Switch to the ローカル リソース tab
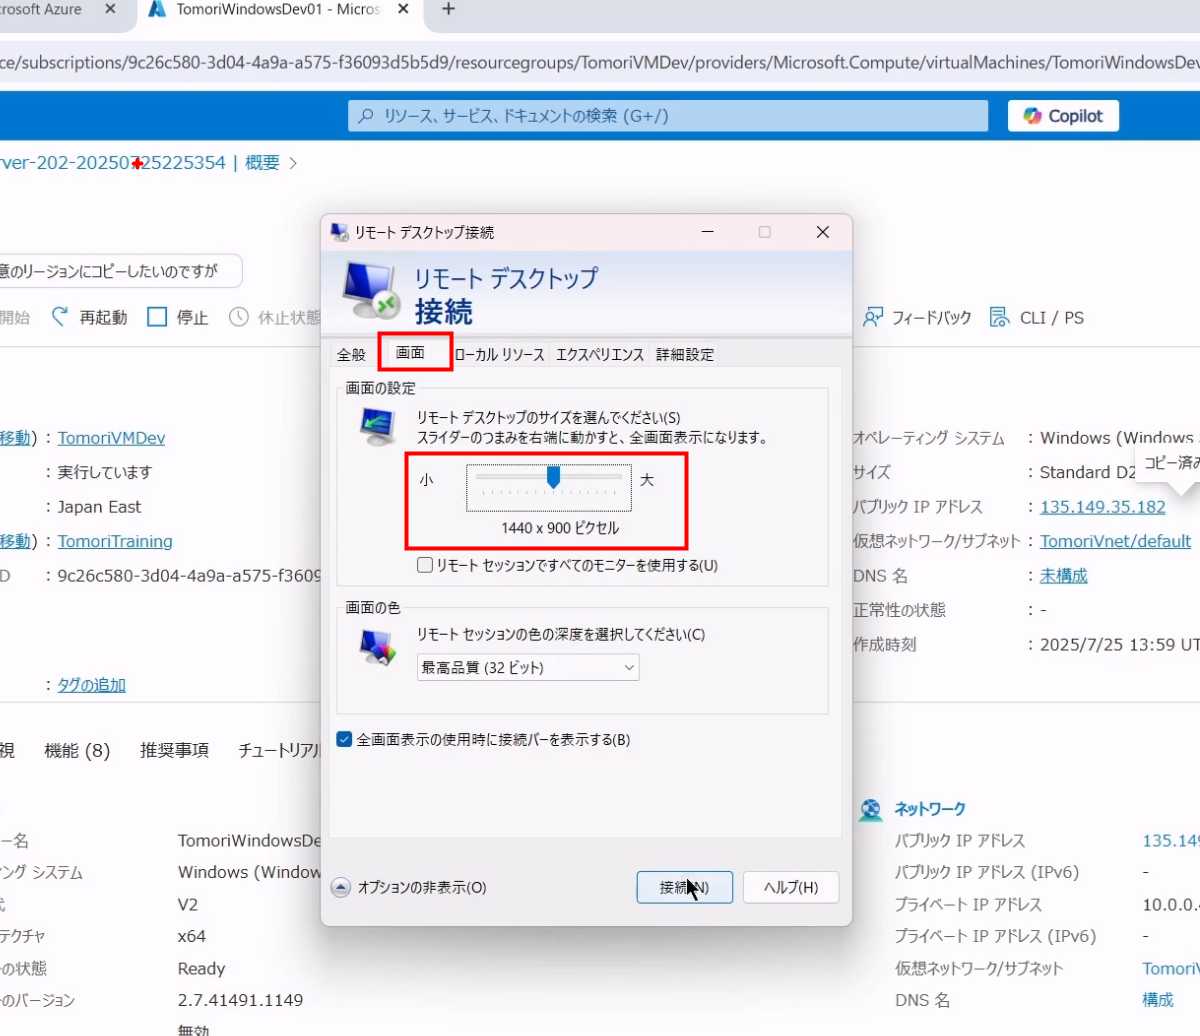The image size is (1200, 1036). tap(499, 354)
